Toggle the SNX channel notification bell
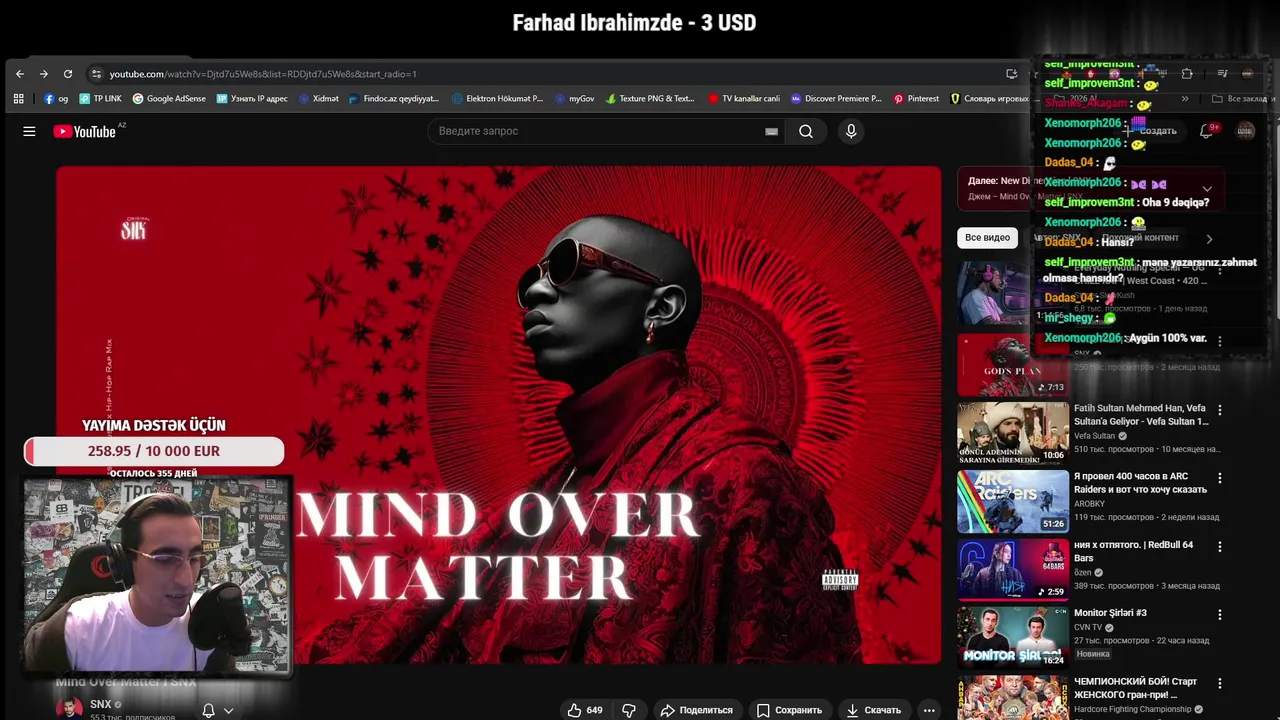The height and width of the screenshot is (720, 1280). 209,710
